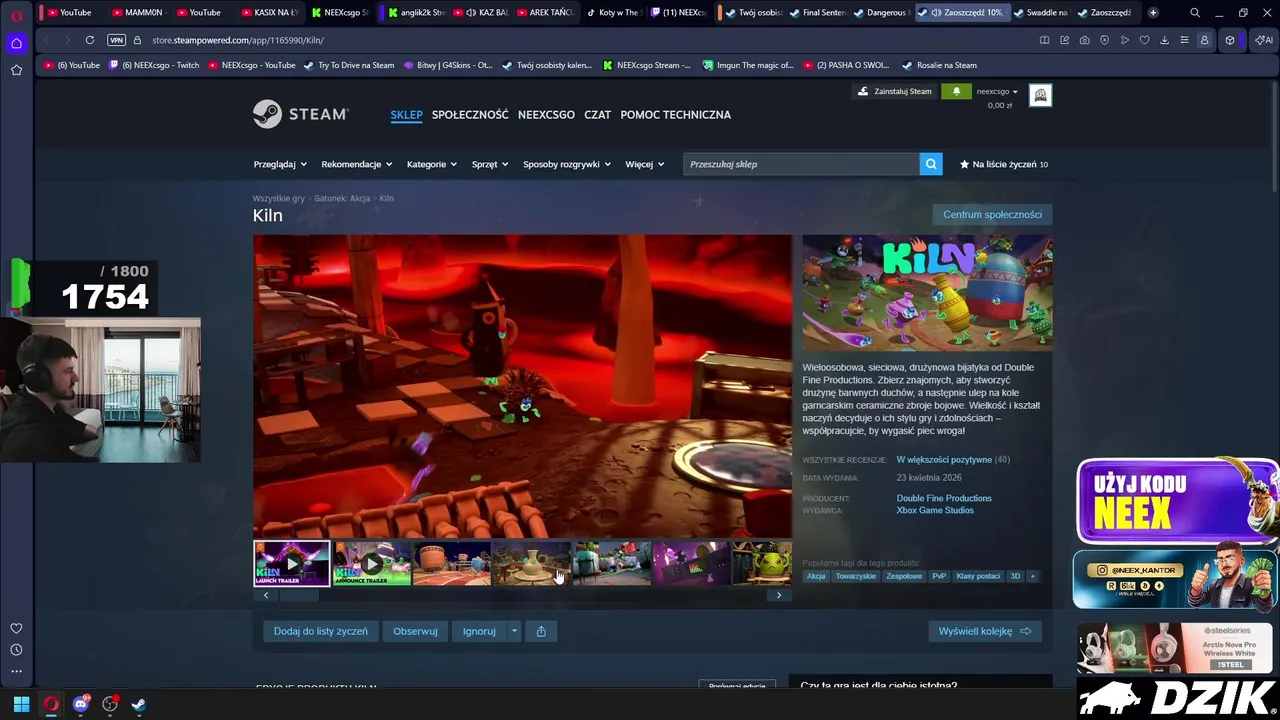Image resolution: width=1280 pixels, height=720 pixels.
Task: Open the green notification bell
Action: (x=956, y=91)
